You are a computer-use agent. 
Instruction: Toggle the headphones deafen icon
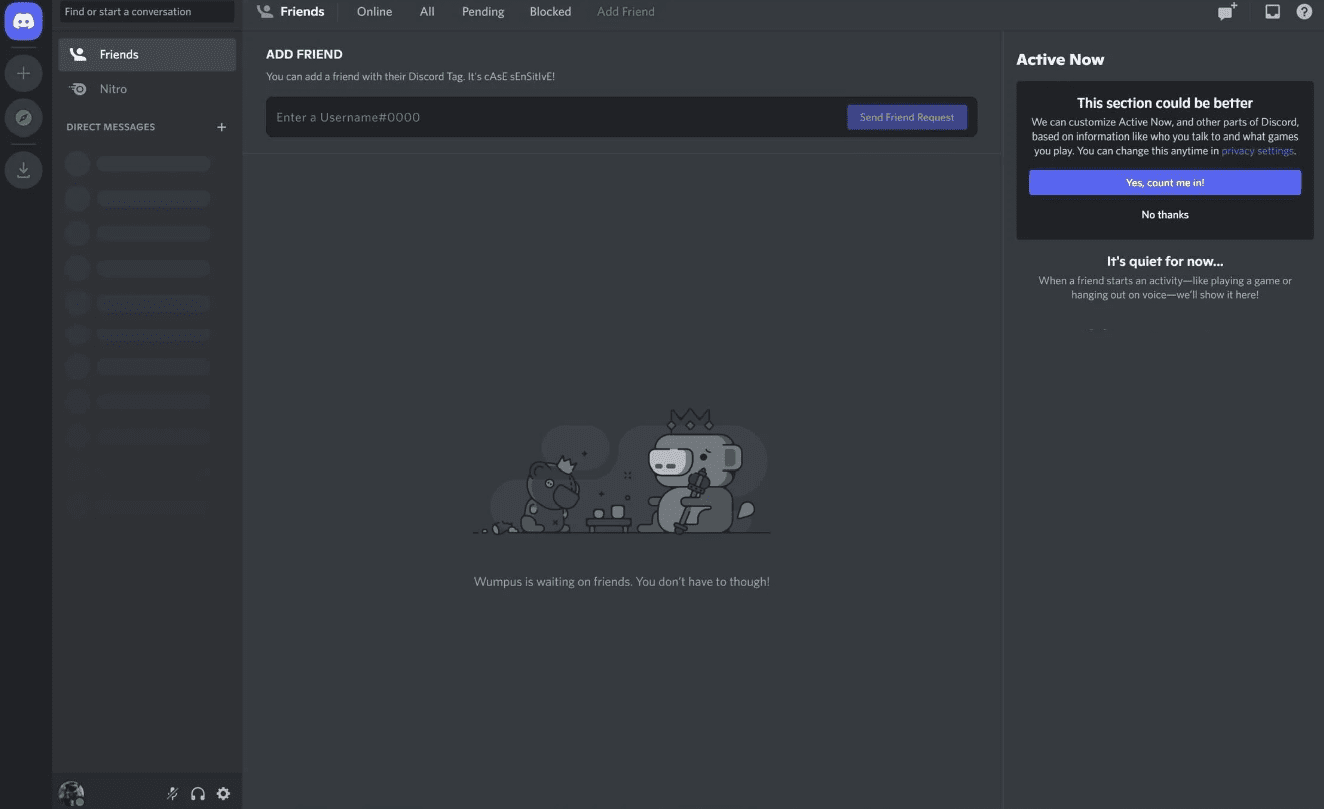coord(198,793)
